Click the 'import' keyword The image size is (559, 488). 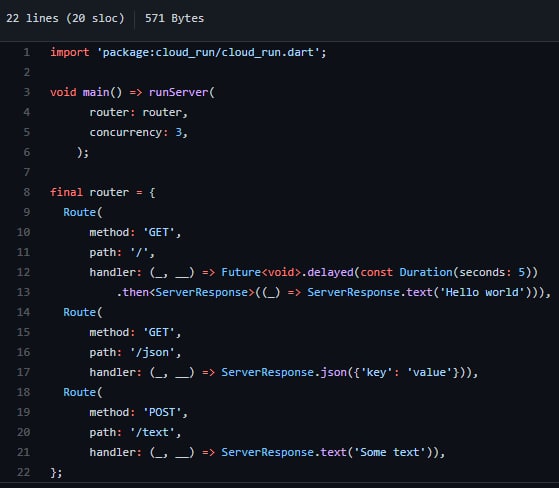[x=70, y=52]
